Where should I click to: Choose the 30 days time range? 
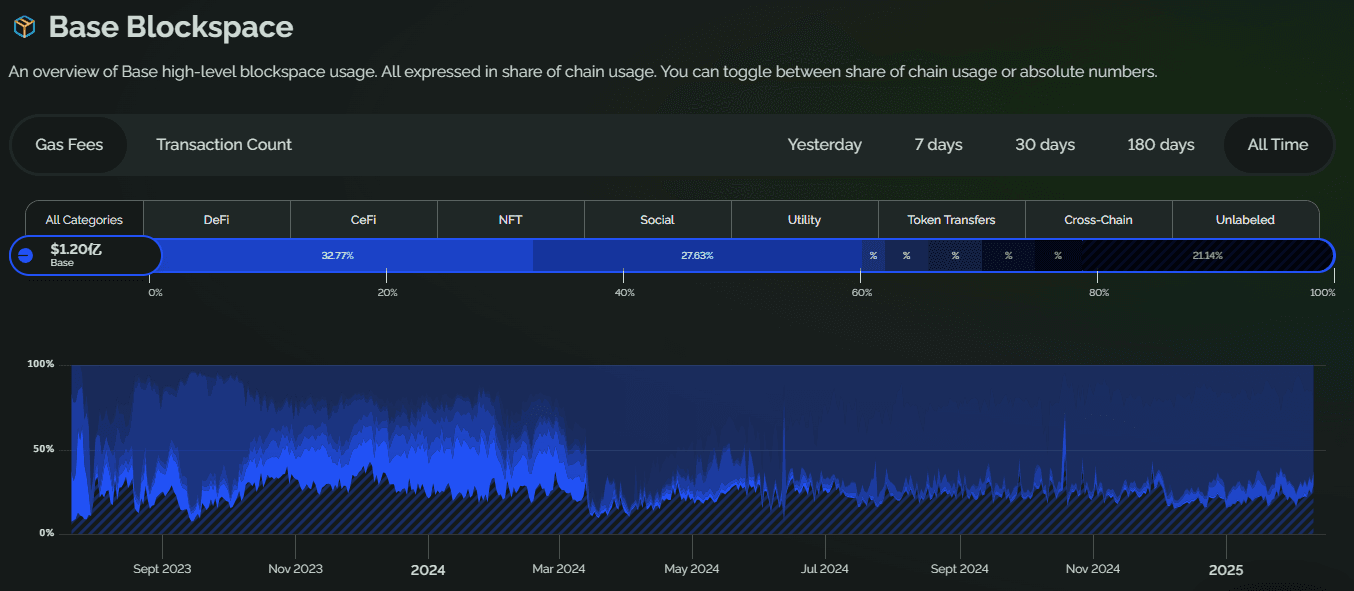pyautogui.click(x=1045, y=145)
